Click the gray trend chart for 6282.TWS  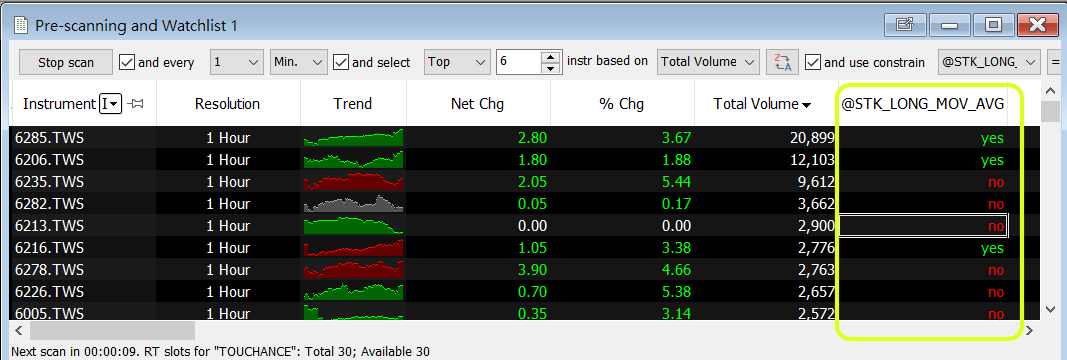pos(353,203)
